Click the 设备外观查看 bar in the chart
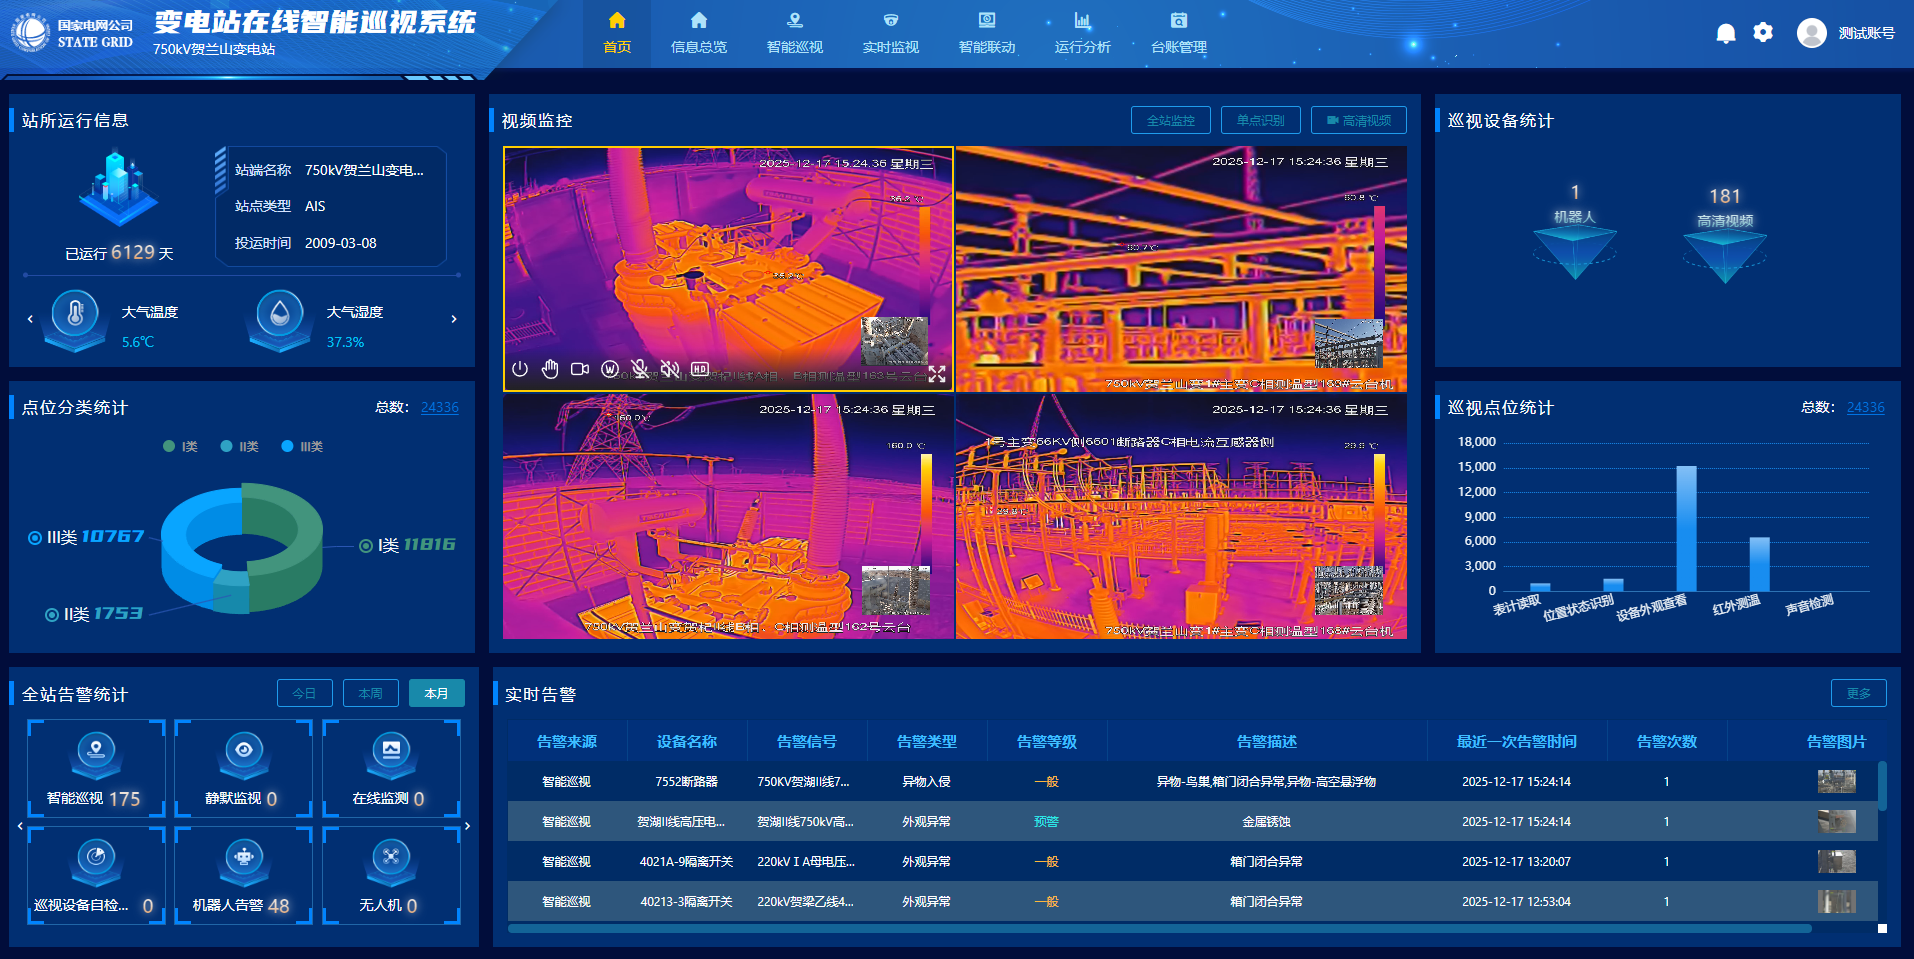1914x959 pixels. (x=1686, y=528)
